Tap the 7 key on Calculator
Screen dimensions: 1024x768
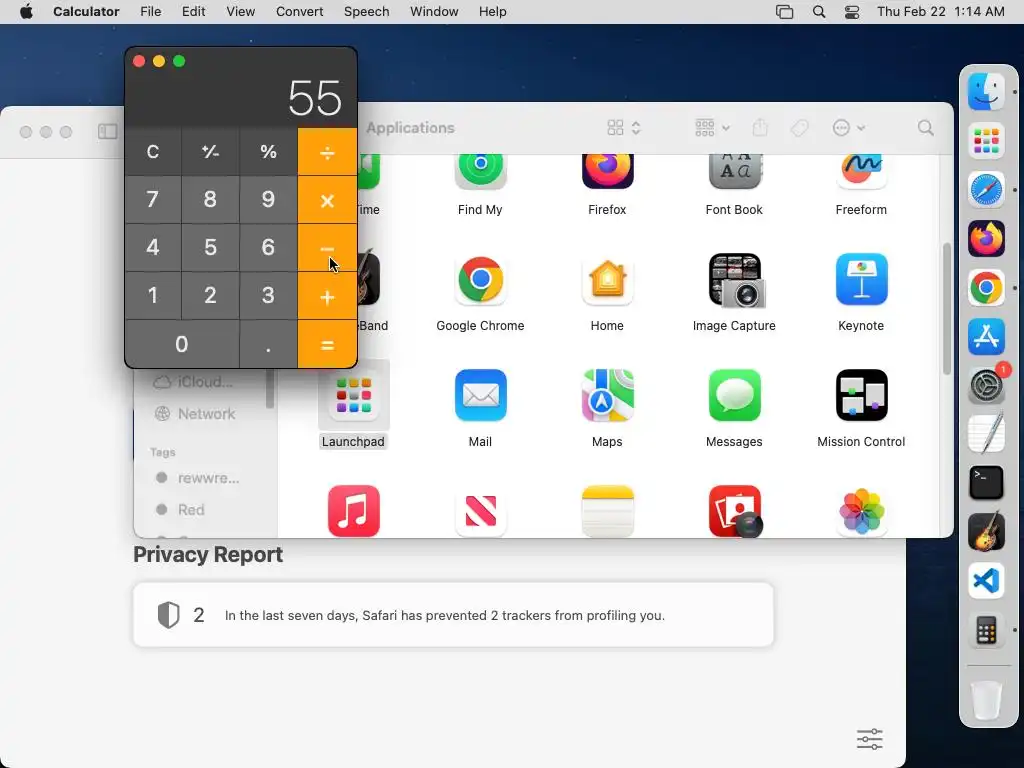click(x=153, y=200)
